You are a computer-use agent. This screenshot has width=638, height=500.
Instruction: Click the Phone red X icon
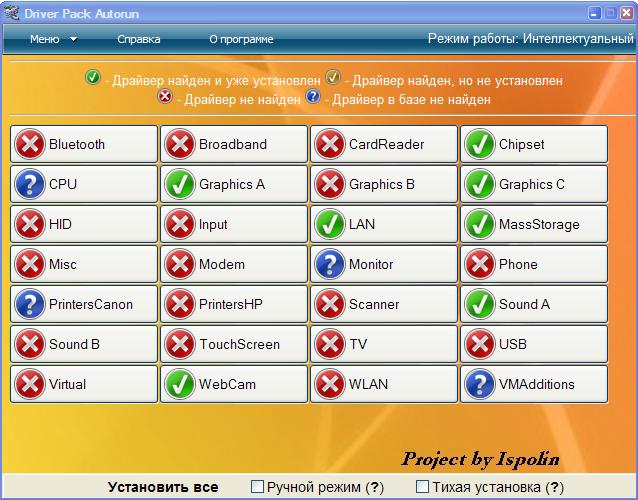(480, 264)
